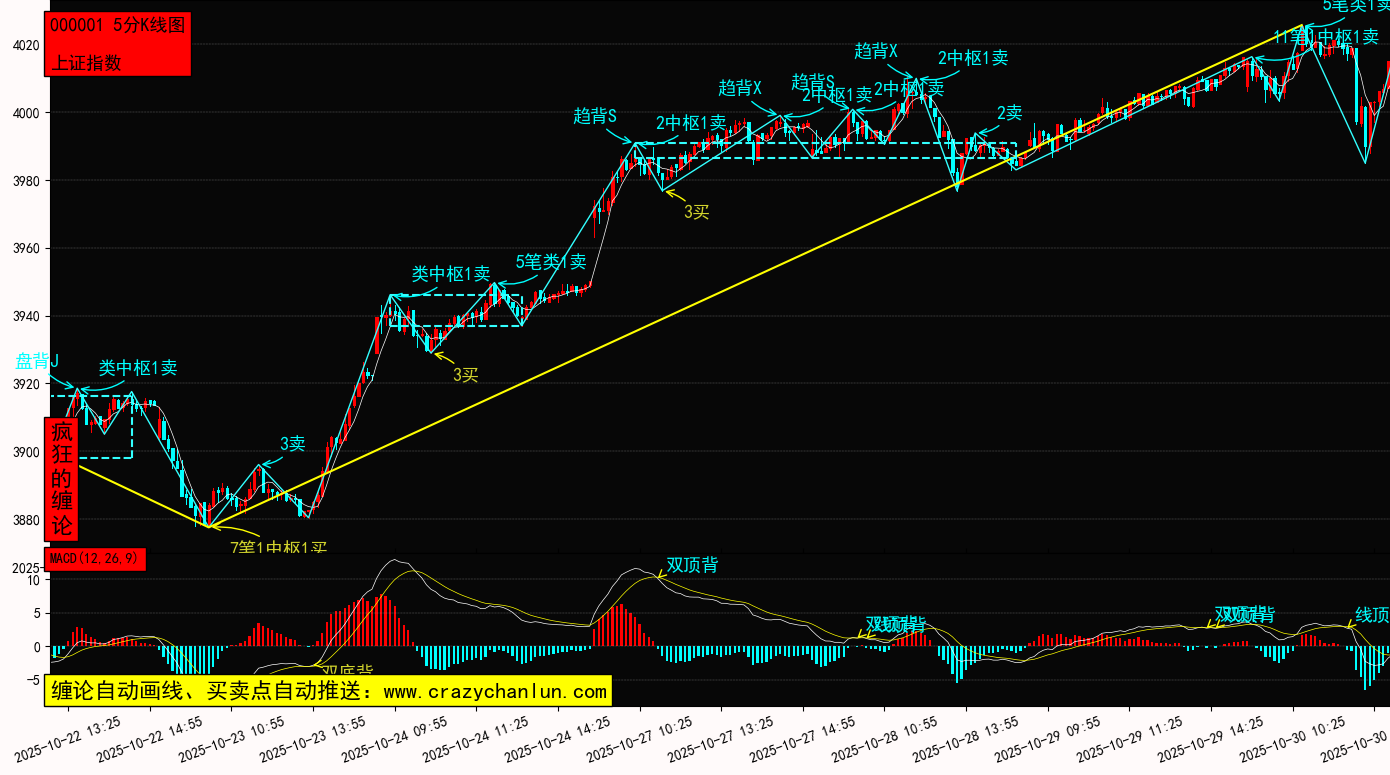Click the 疯狂的缠论 vertical red label

point(62,479)
